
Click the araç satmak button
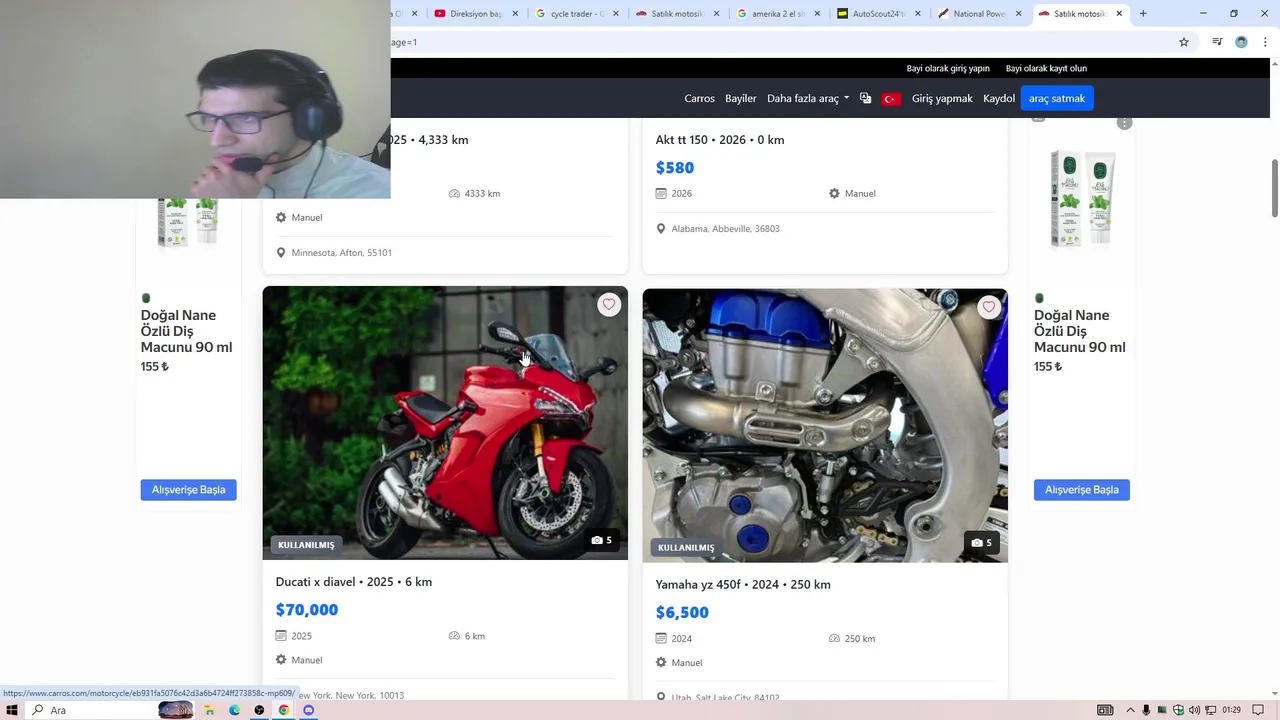coord(1057,98)
